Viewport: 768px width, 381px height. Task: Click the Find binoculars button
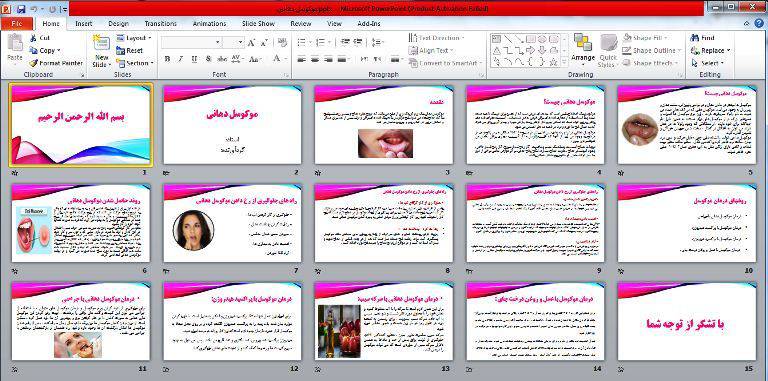702,38
